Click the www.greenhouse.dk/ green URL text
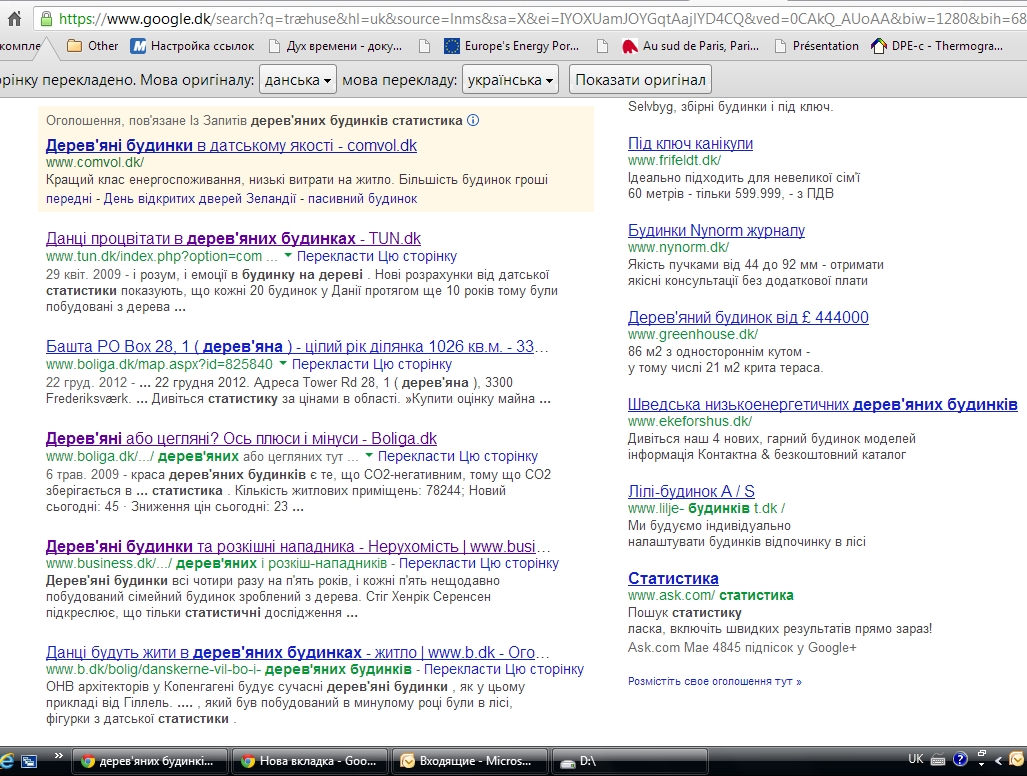The image size is (1027, 776). point(693,335)
